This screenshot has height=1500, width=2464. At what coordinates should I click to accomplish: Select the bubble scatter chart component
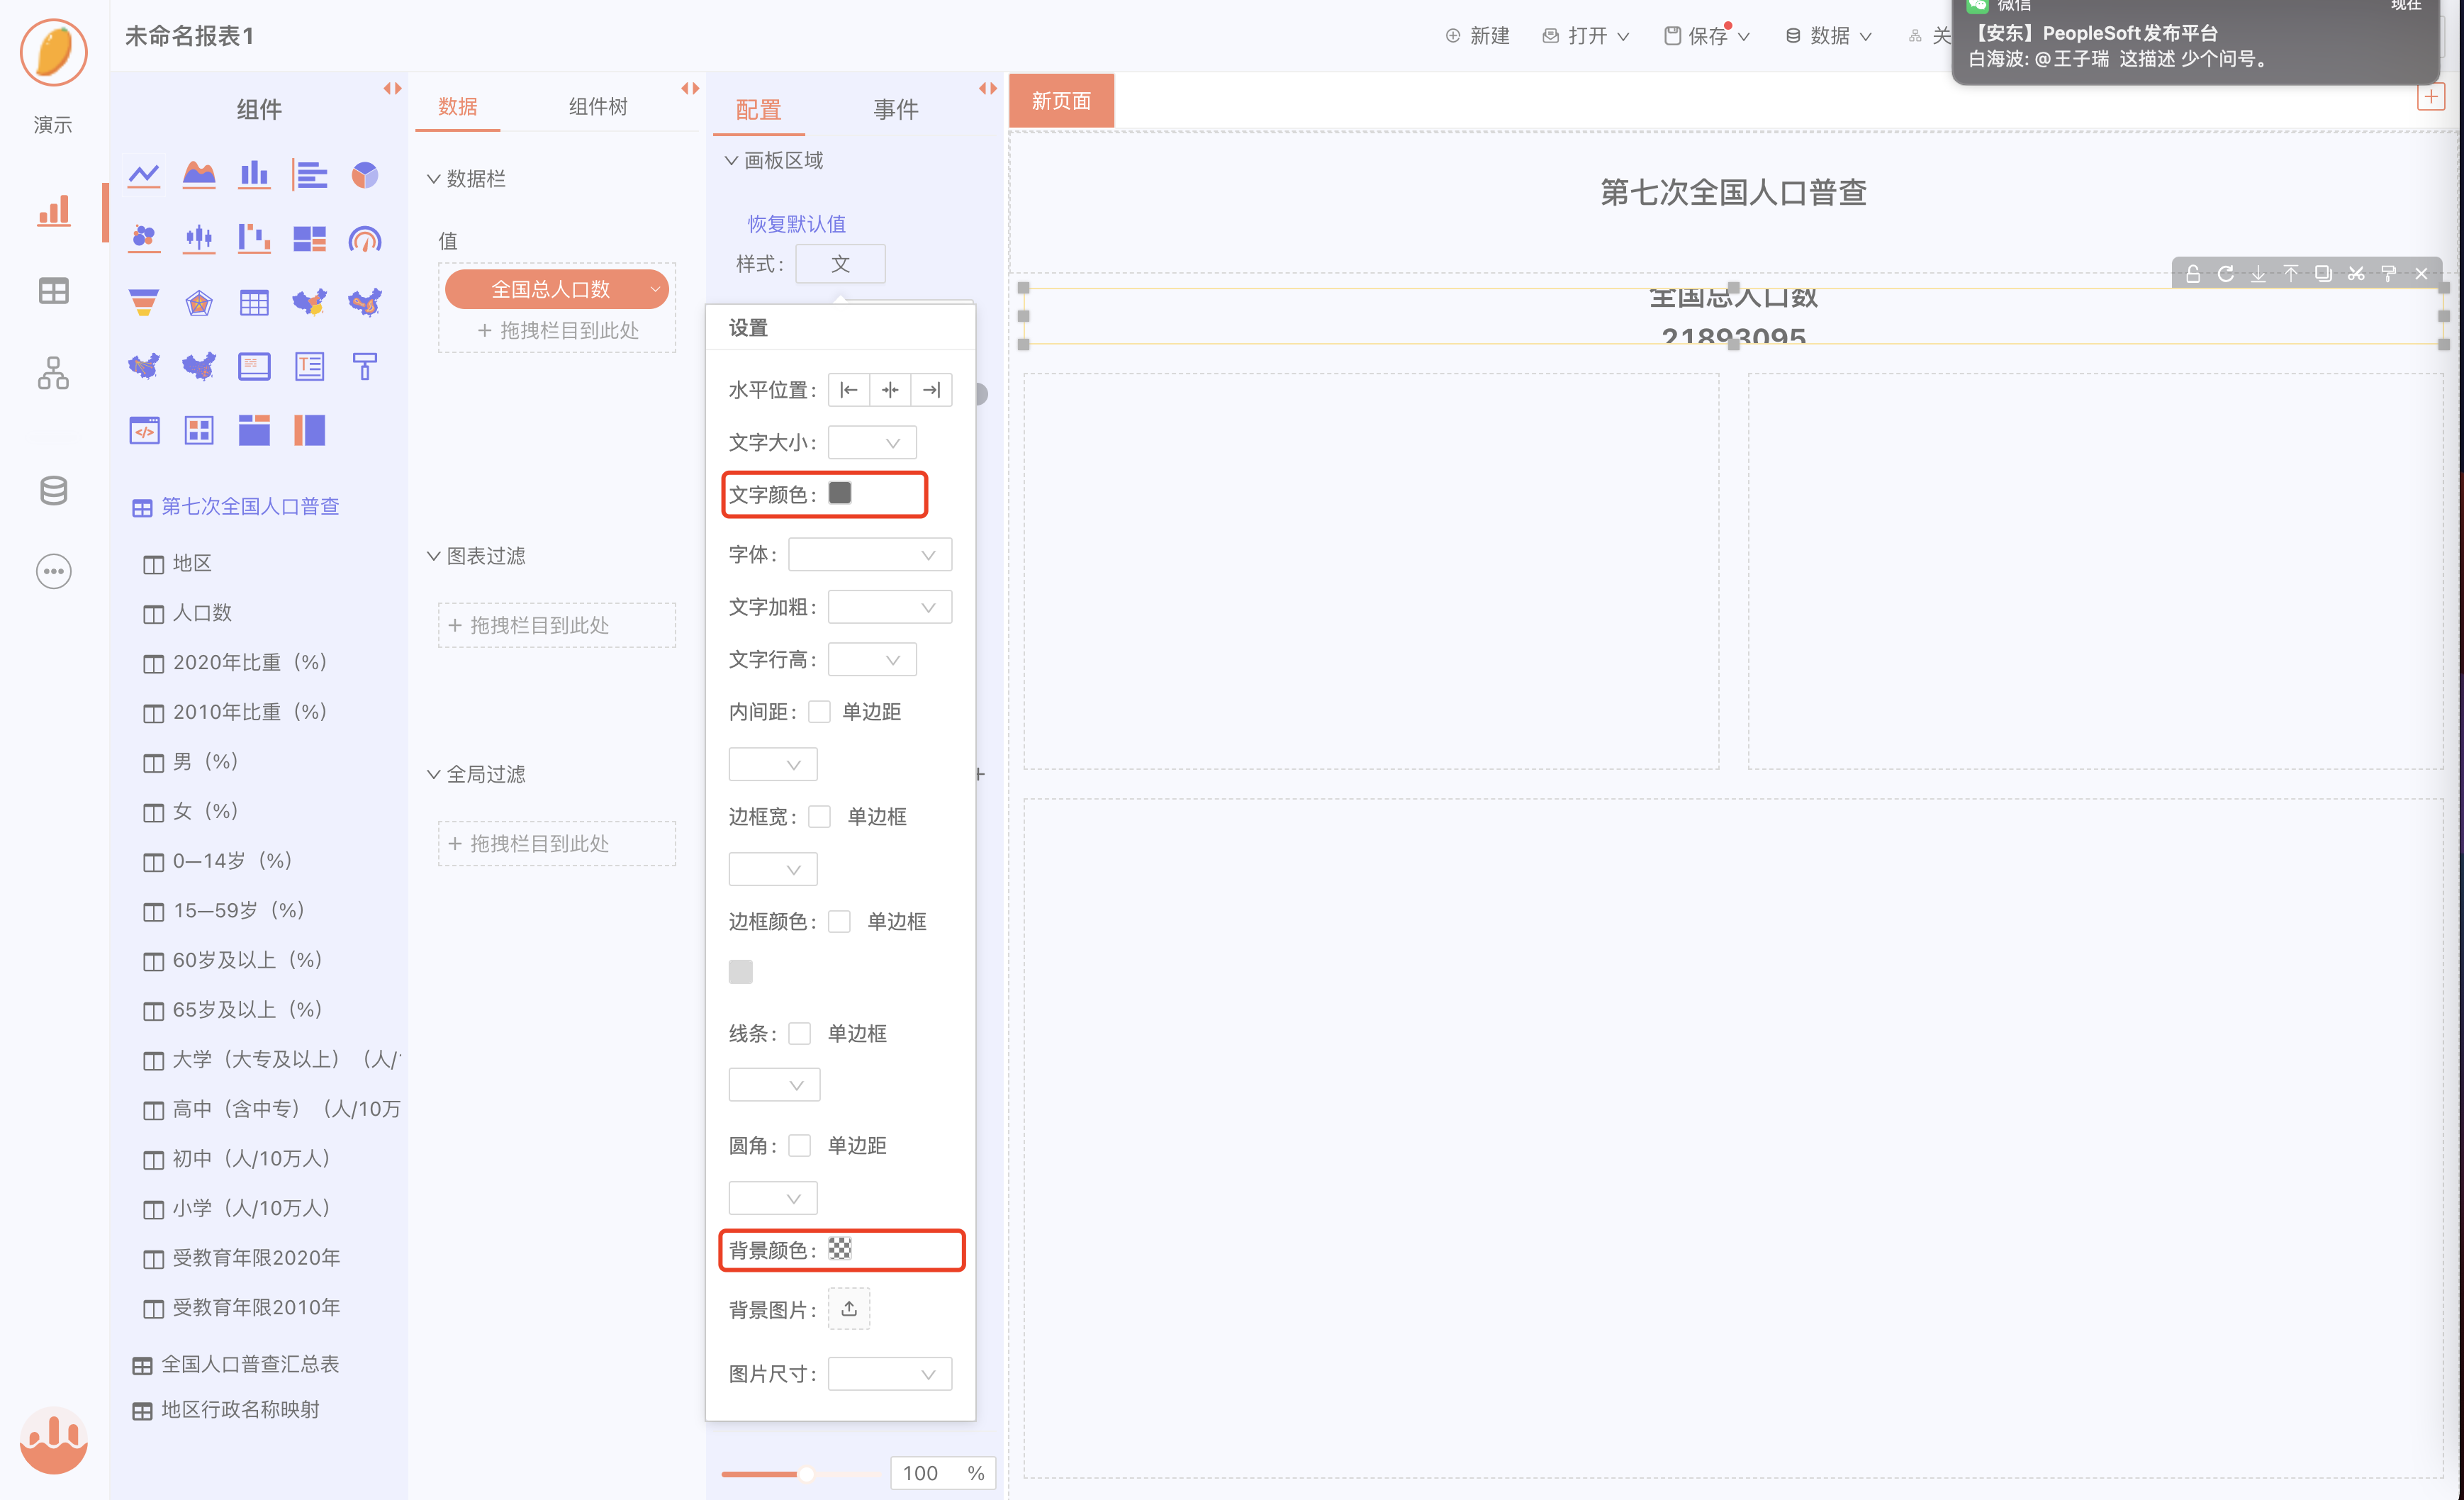click(144, 238)
